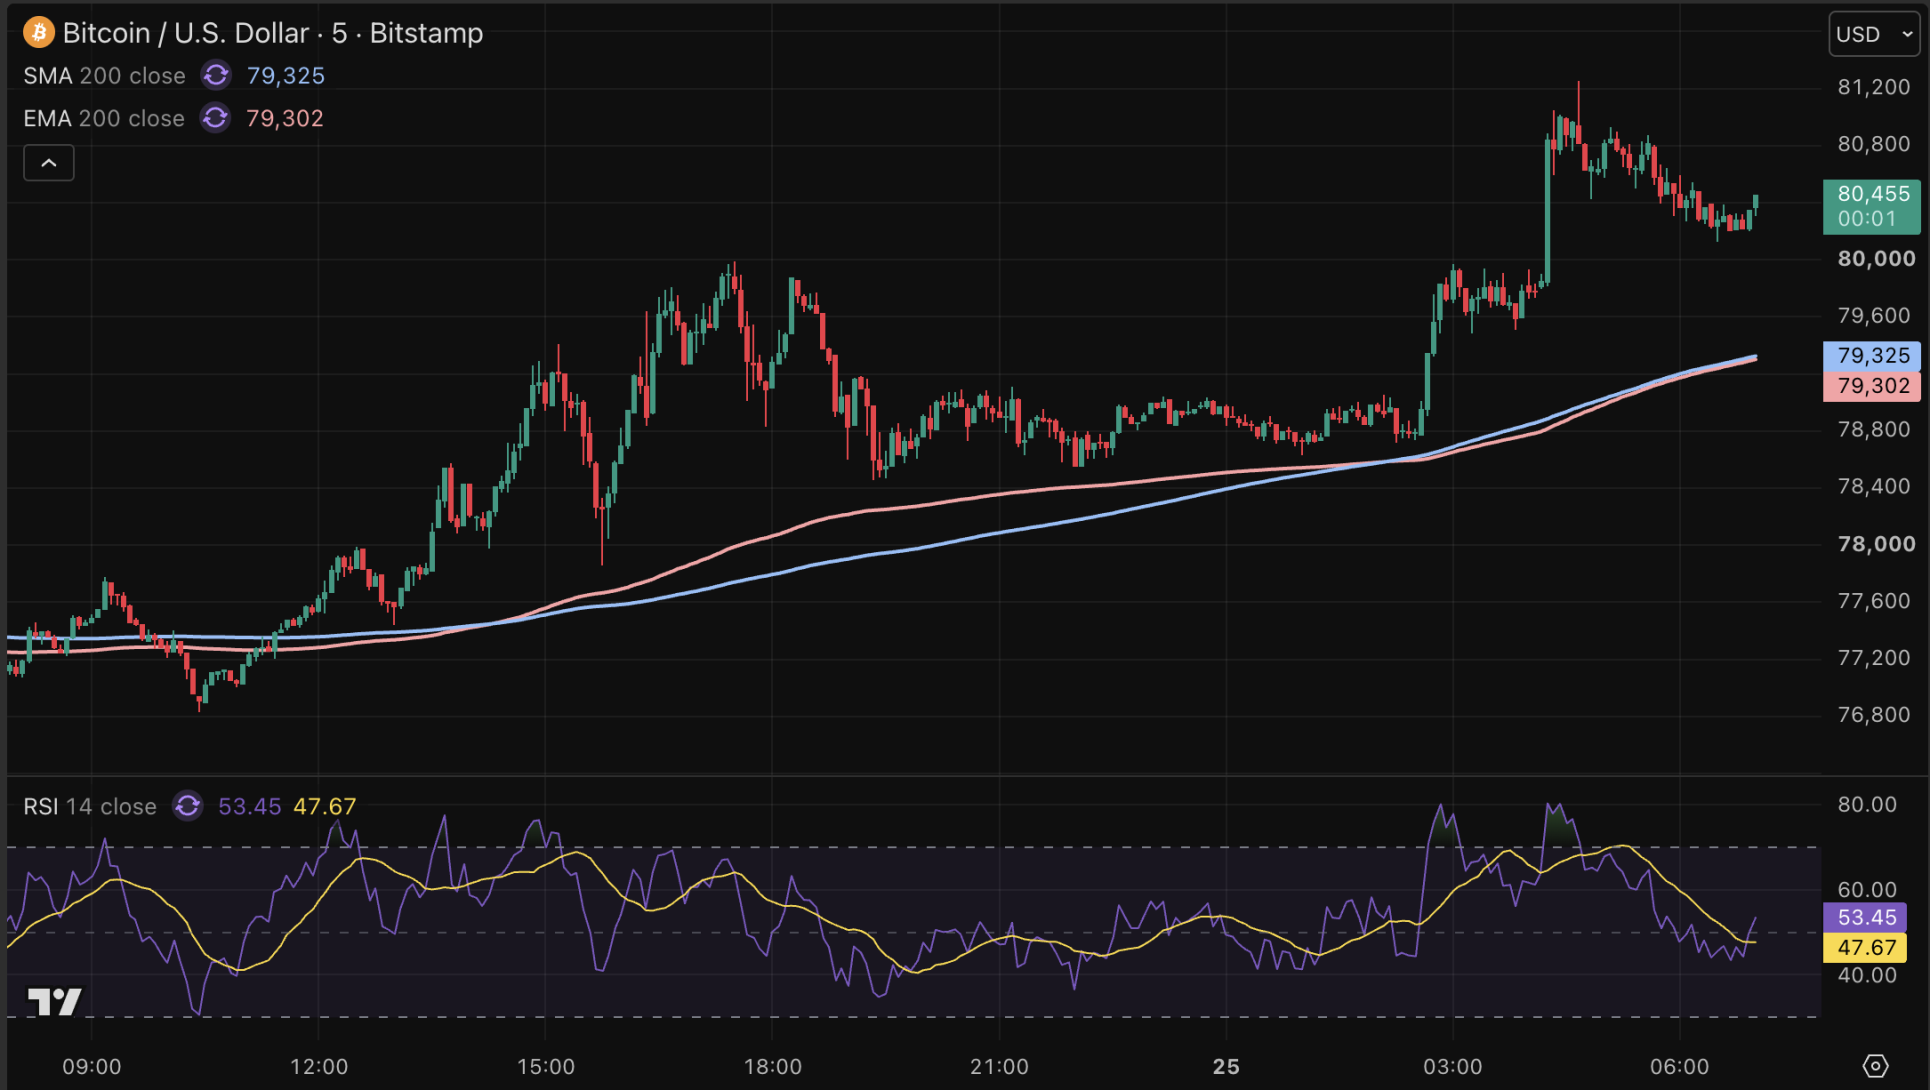This screenshot has width=1930, height=1090.
Task: Click the 79,600 price scale label
Action: tap(1874, 316)
